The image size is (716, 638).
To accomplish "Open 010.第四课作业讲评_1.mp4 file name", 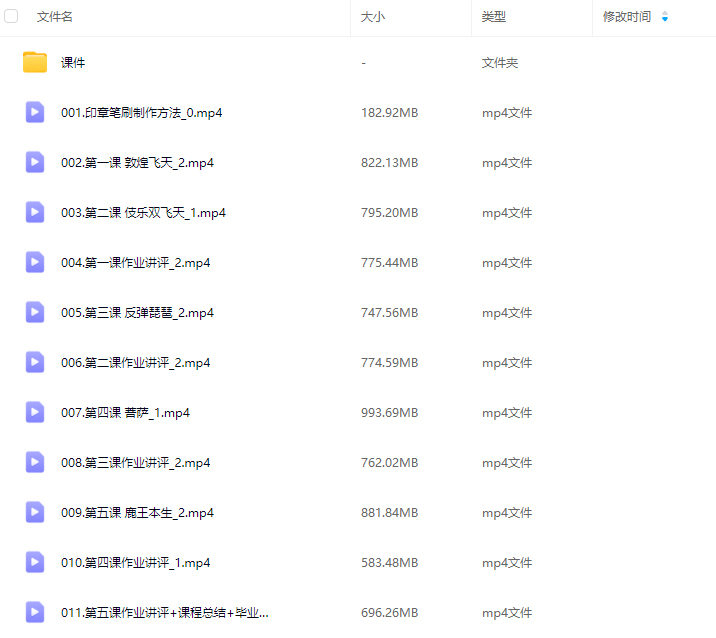I will pyautogui.click(x=135, y=563).
